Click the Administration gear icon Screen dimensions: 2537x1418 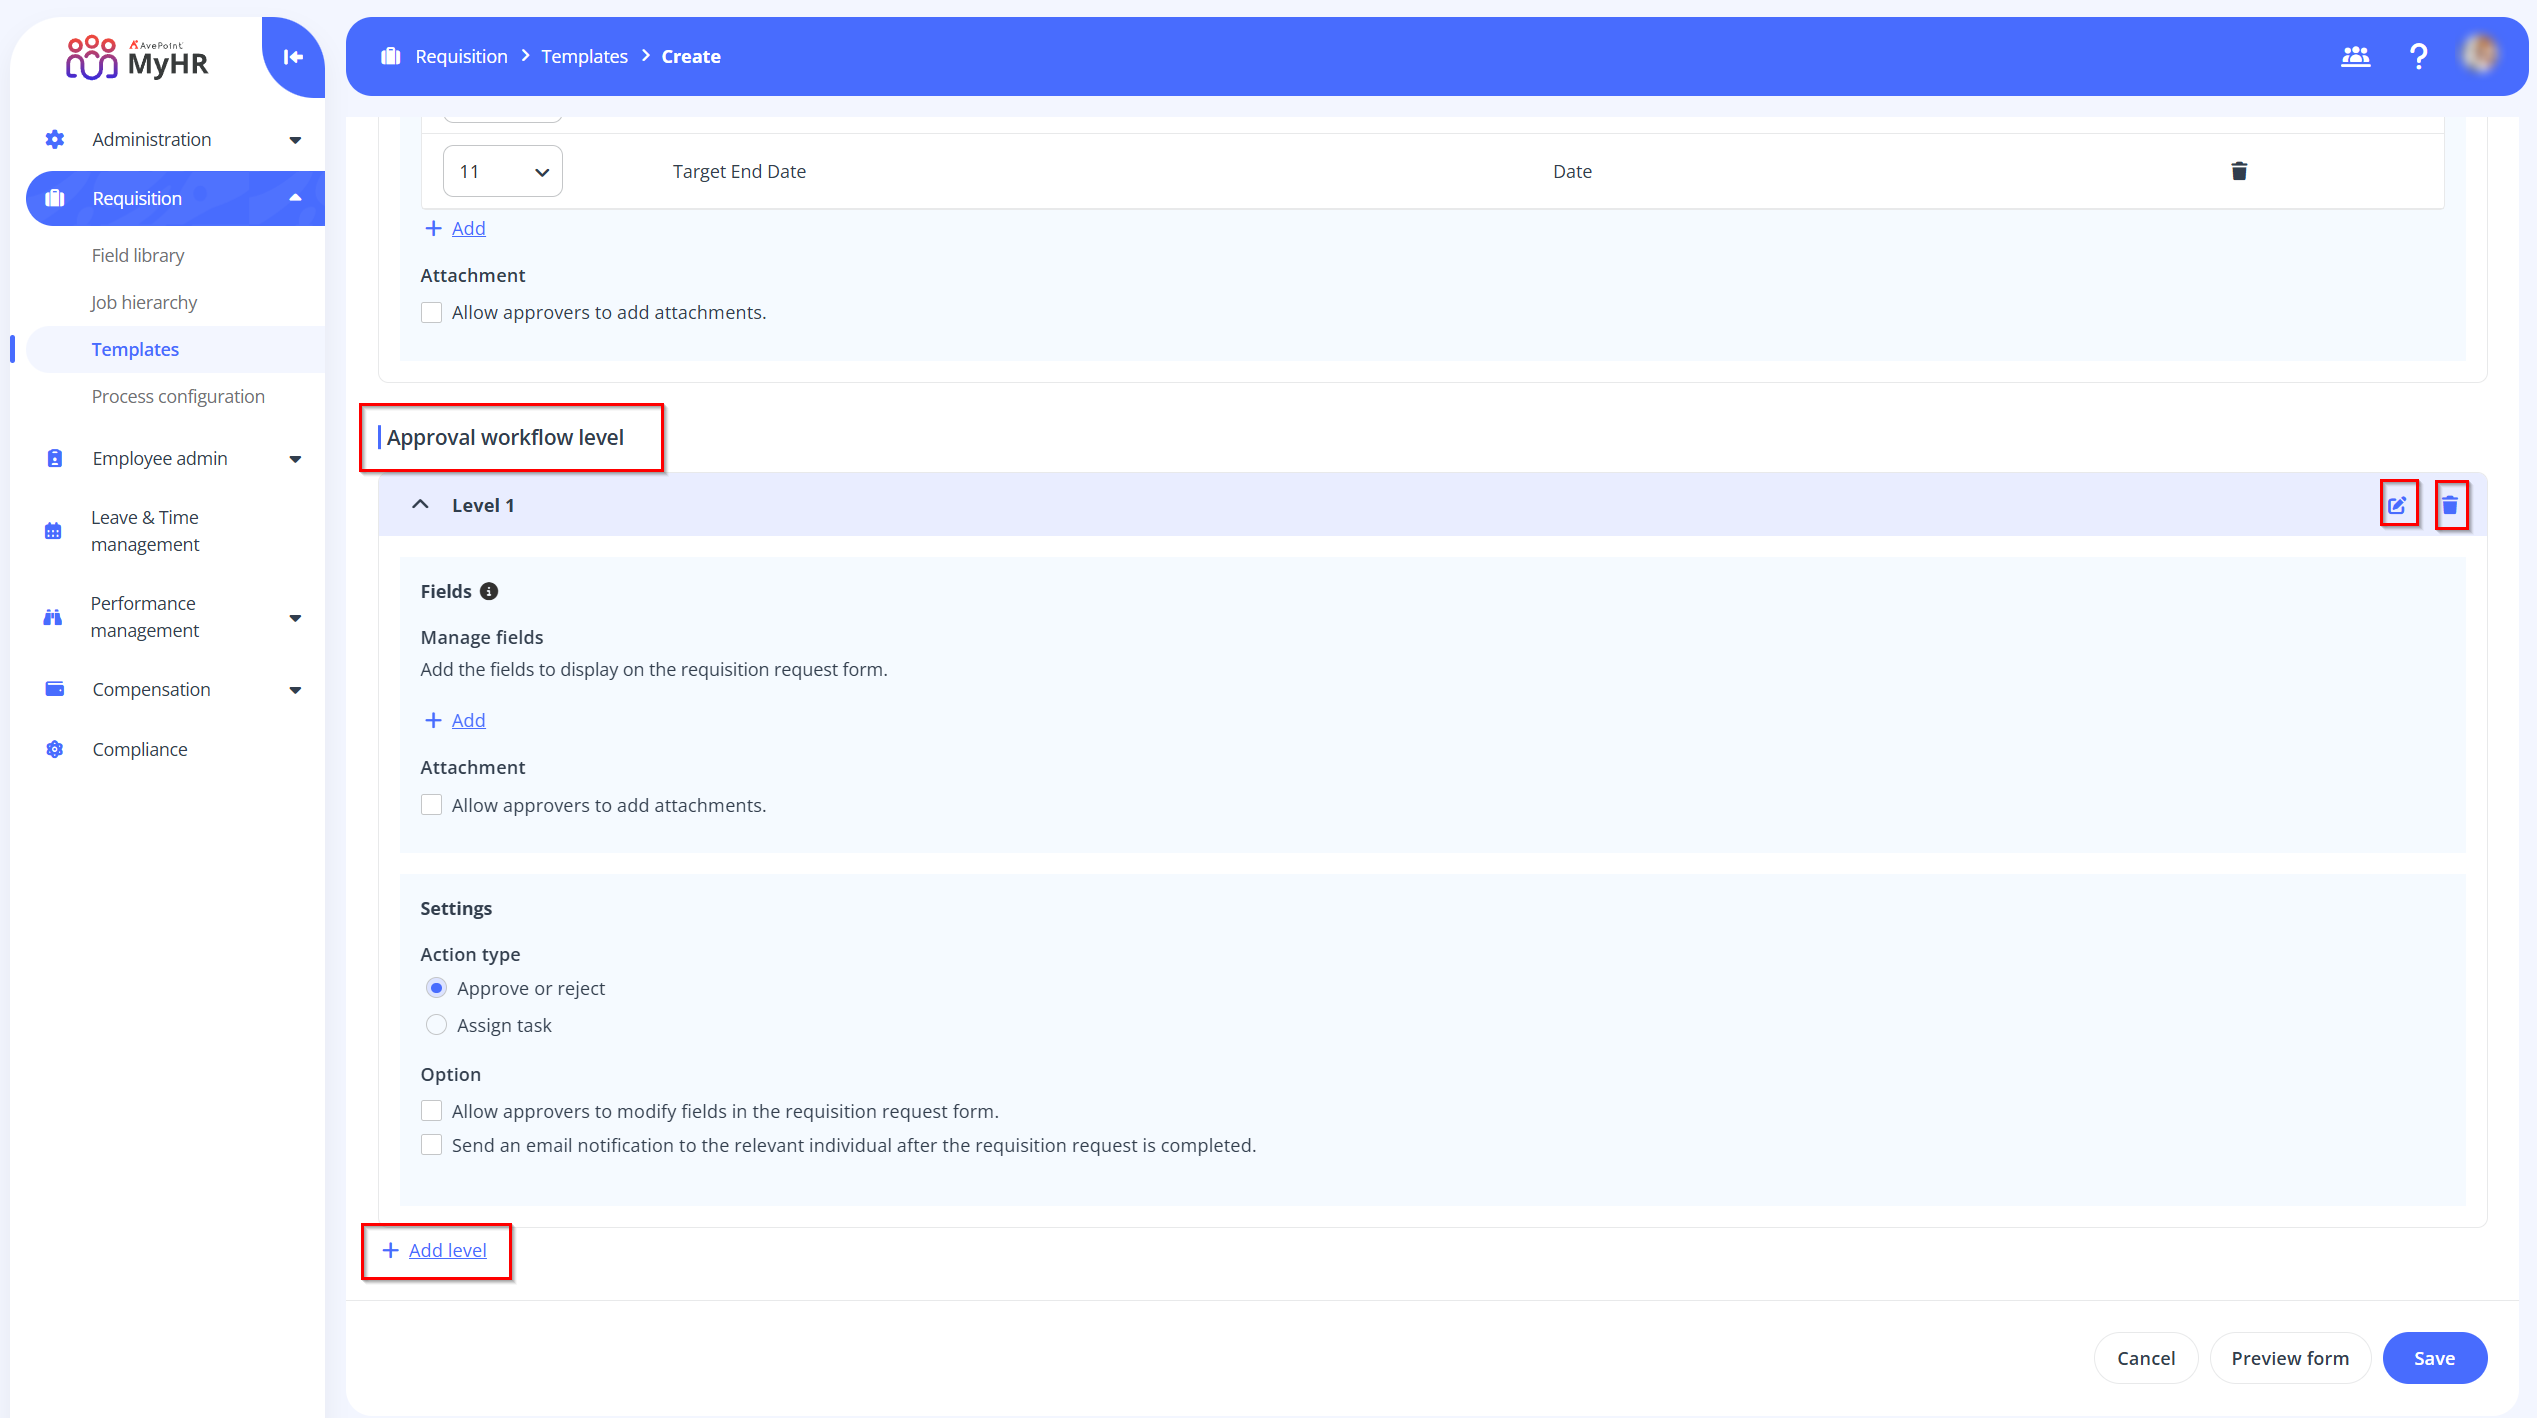55,139
